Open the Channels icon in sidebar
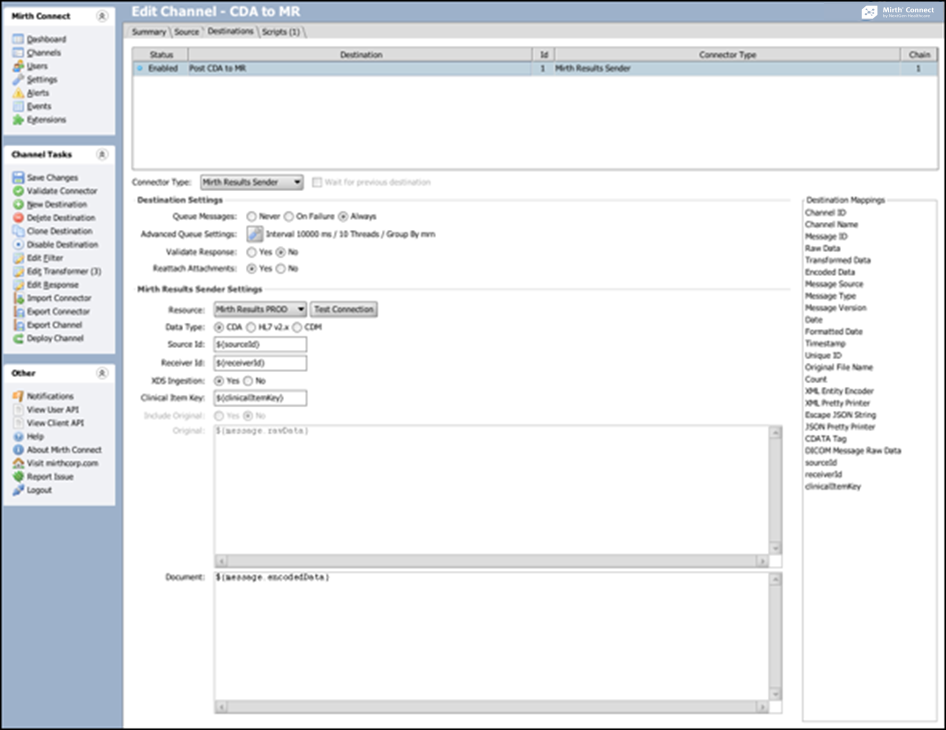946x730 pixels. click(18, 53)
